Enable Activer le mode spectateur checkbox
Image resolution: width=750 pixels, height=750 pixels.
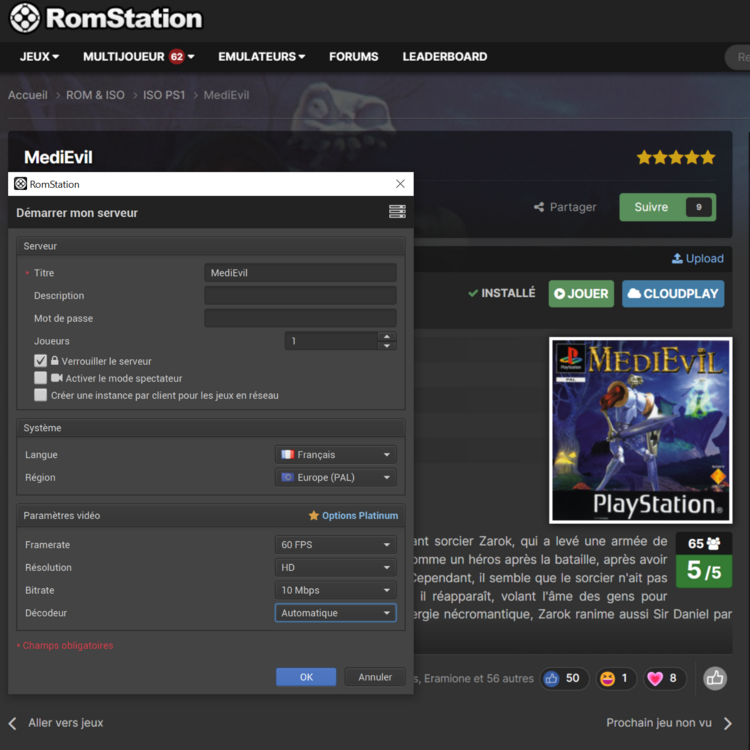(x=41, y=378)
